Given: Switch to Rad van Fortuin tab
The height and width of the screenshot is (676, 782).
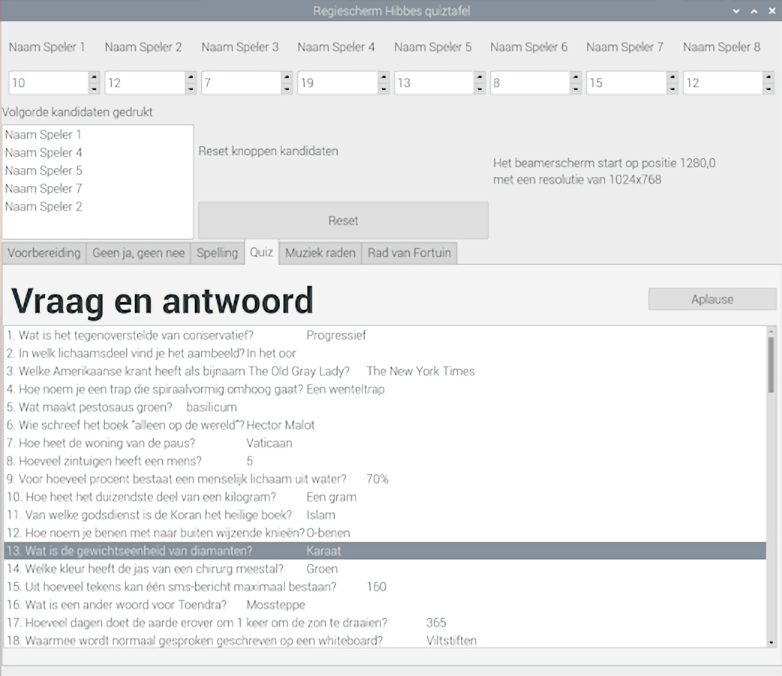Looking at the screenshot, I should tap(409, 253).
